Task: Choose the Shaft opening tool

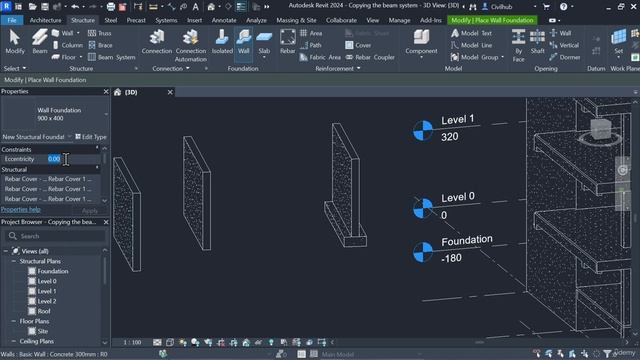Action: coord(537,42)
